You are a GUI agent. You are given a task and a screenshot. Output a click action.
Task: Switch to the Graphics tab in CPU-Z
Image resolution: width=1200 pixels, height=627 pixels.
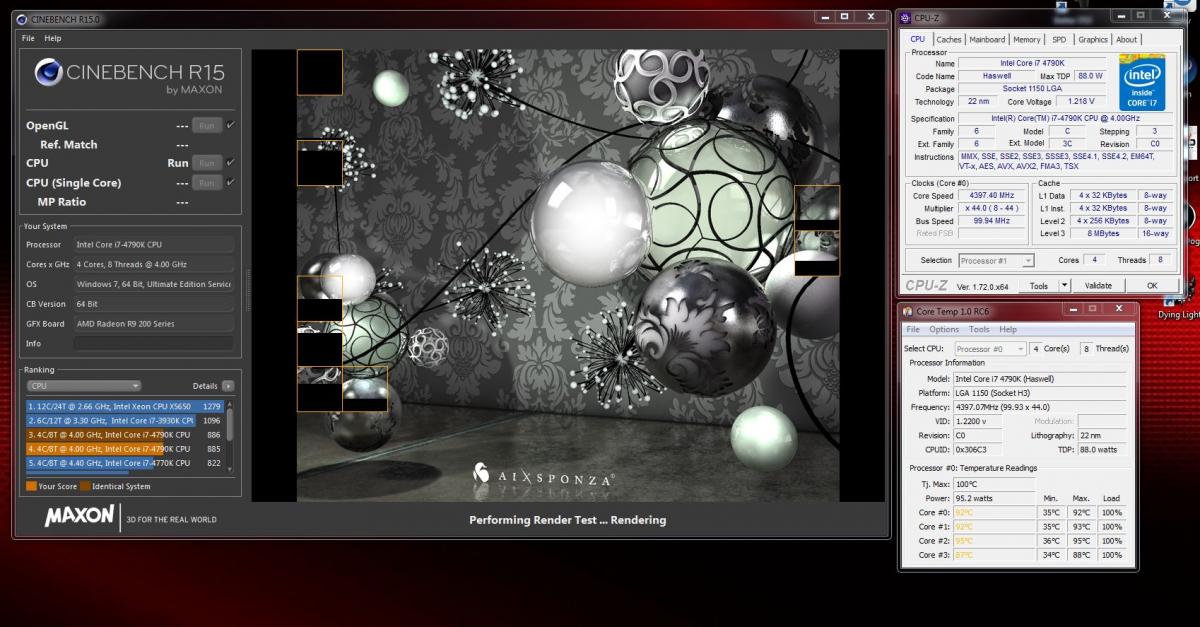coord(1093,40)
